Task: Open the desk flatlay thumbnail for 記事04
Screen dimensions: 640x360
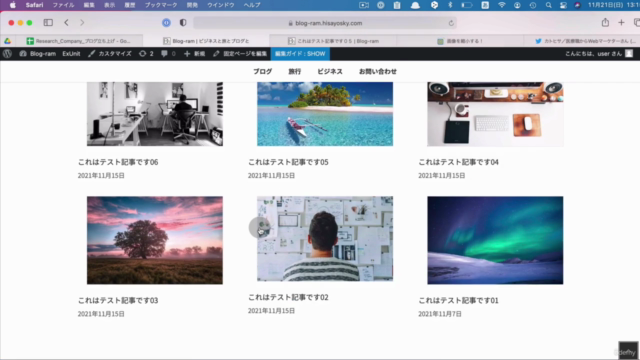Action: coord(495,113)
